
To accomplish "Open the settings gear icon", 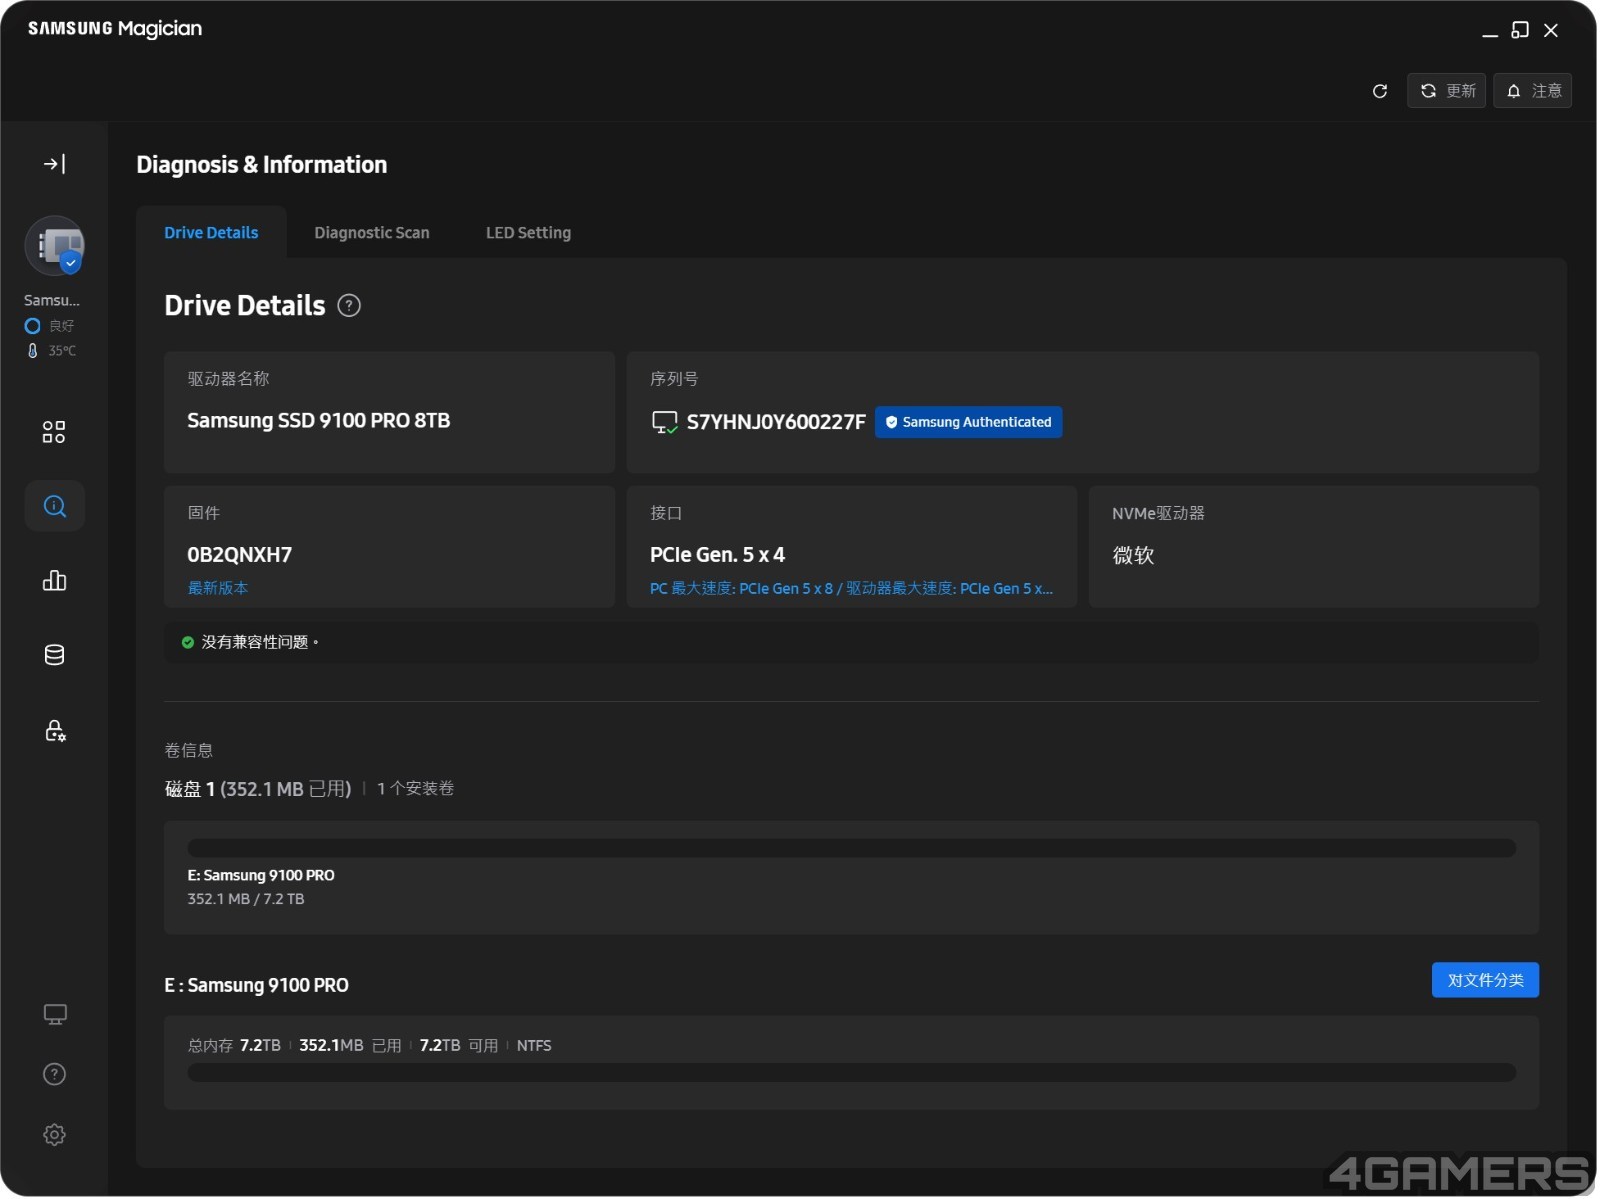I will [x=55, y=1136].
